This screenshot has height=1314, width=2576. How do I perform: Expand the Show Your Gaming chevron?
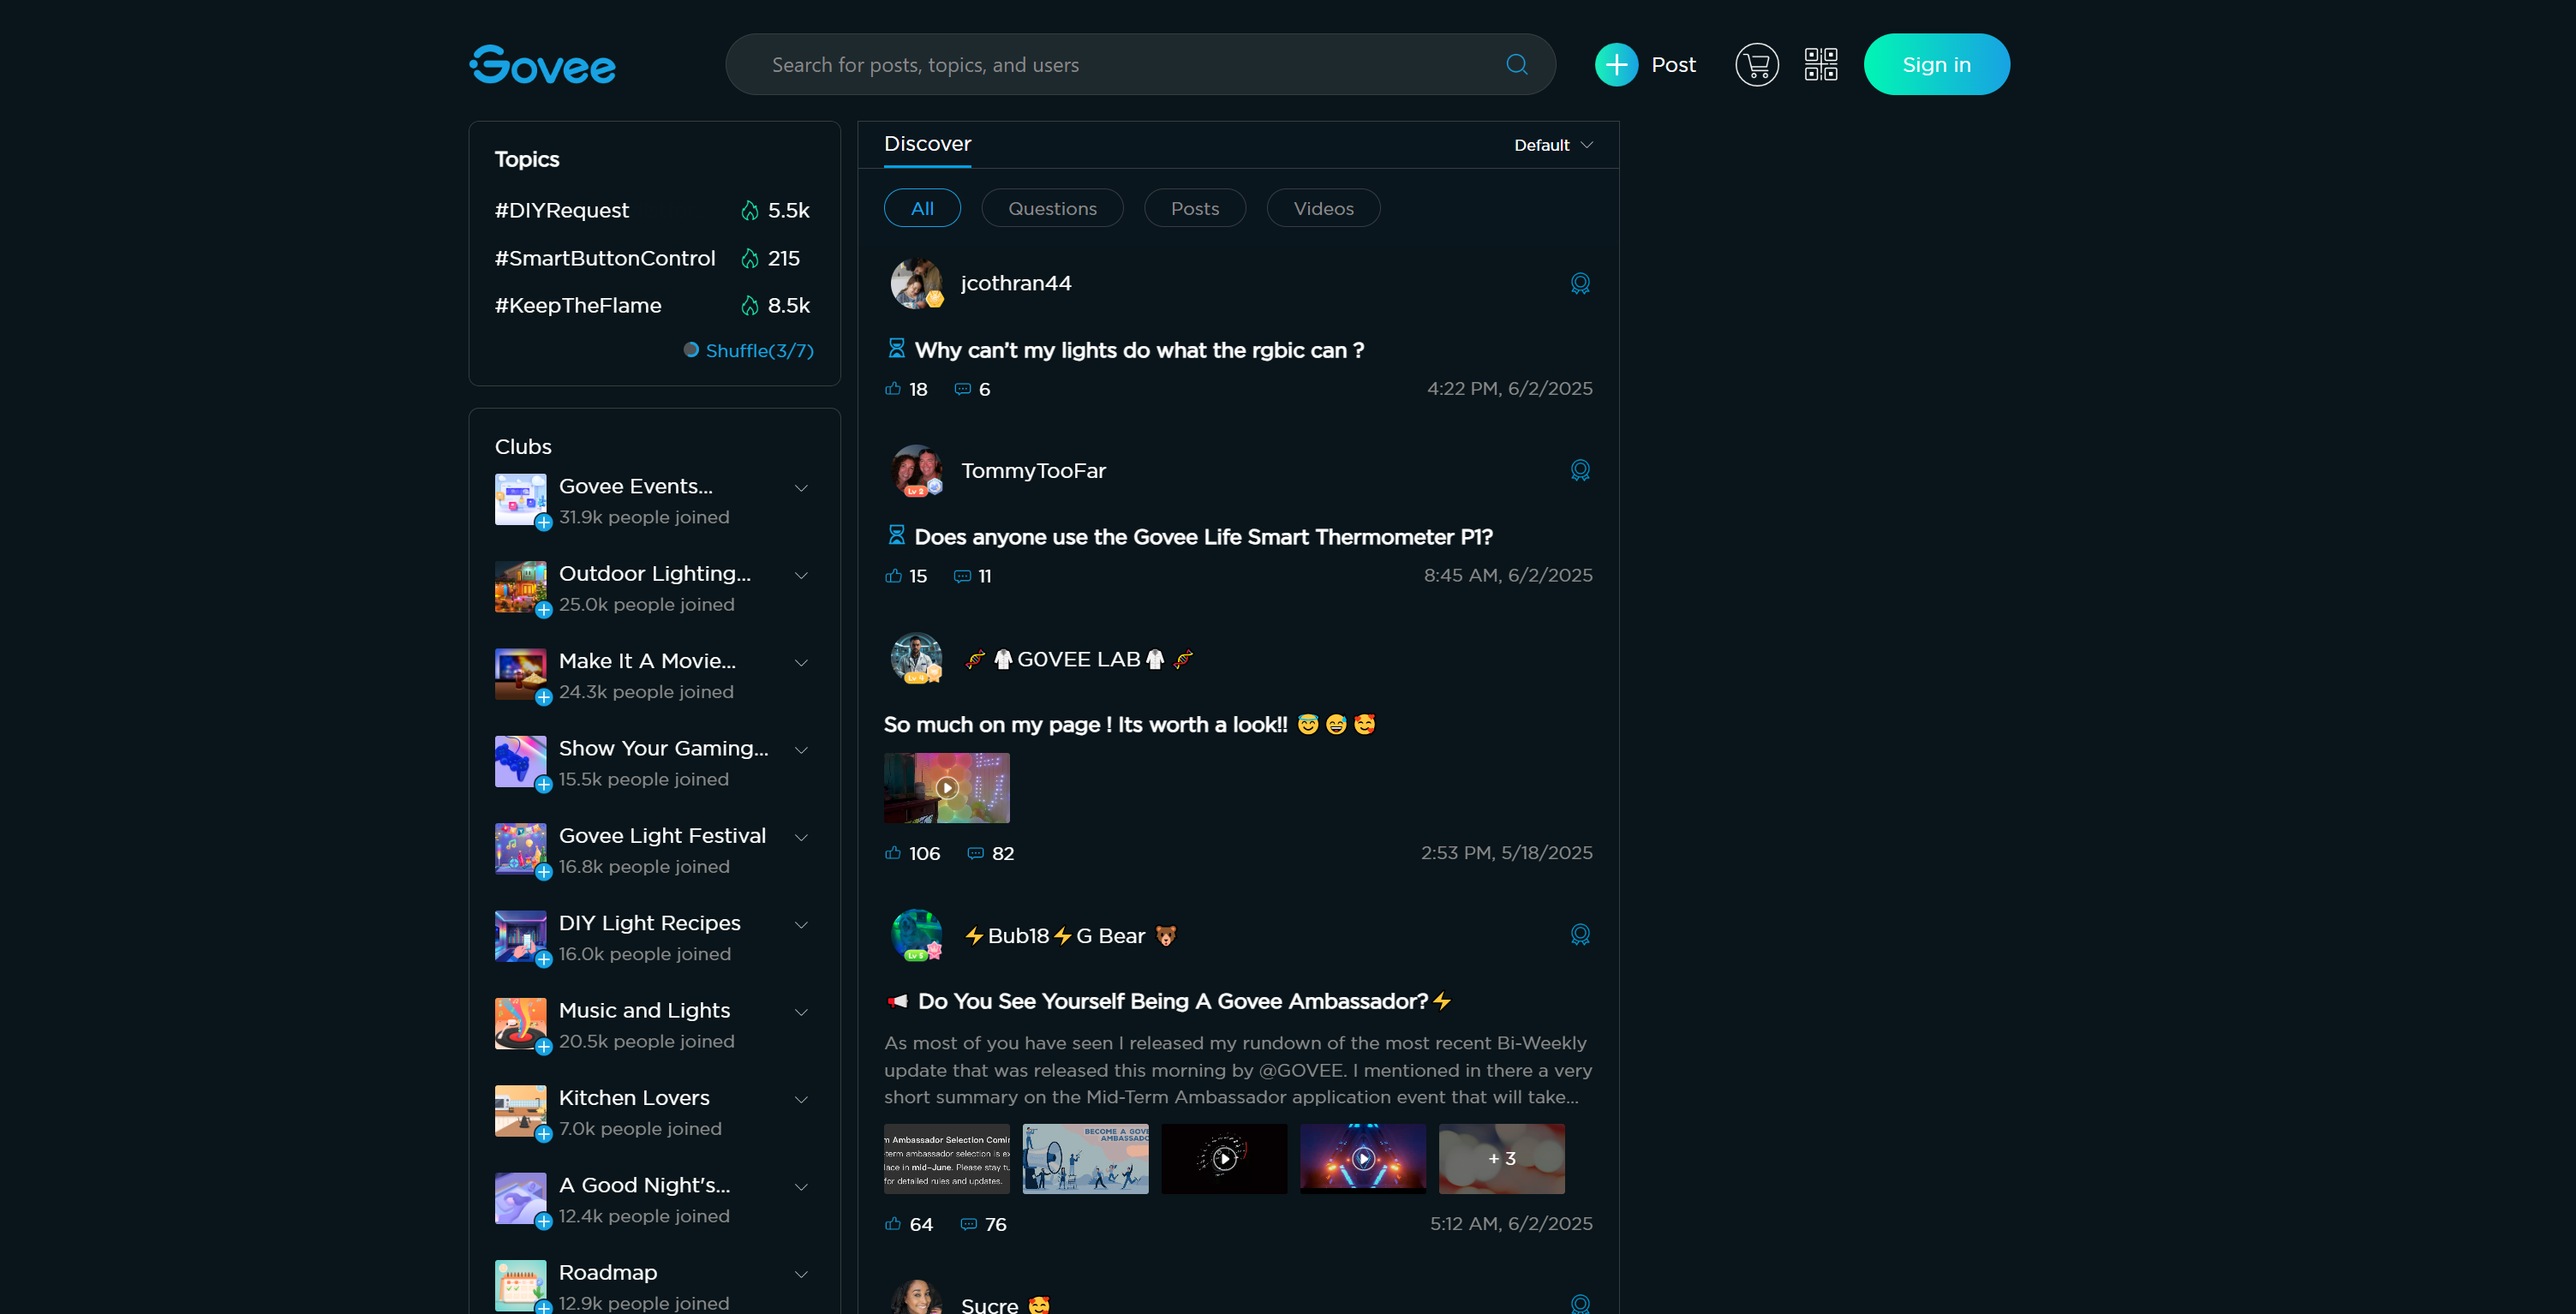pos(801,750)
